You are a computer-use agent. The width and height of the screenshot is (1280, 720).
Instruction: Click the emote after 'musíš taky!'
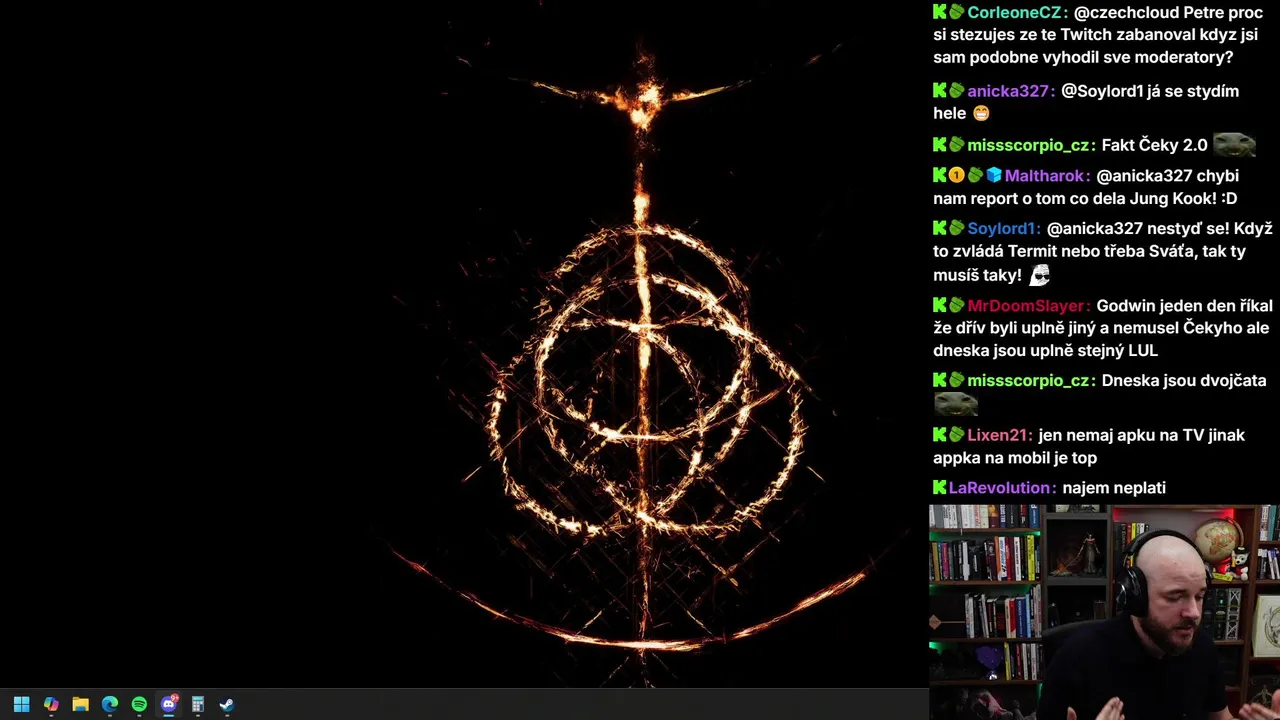(1040, 275)
